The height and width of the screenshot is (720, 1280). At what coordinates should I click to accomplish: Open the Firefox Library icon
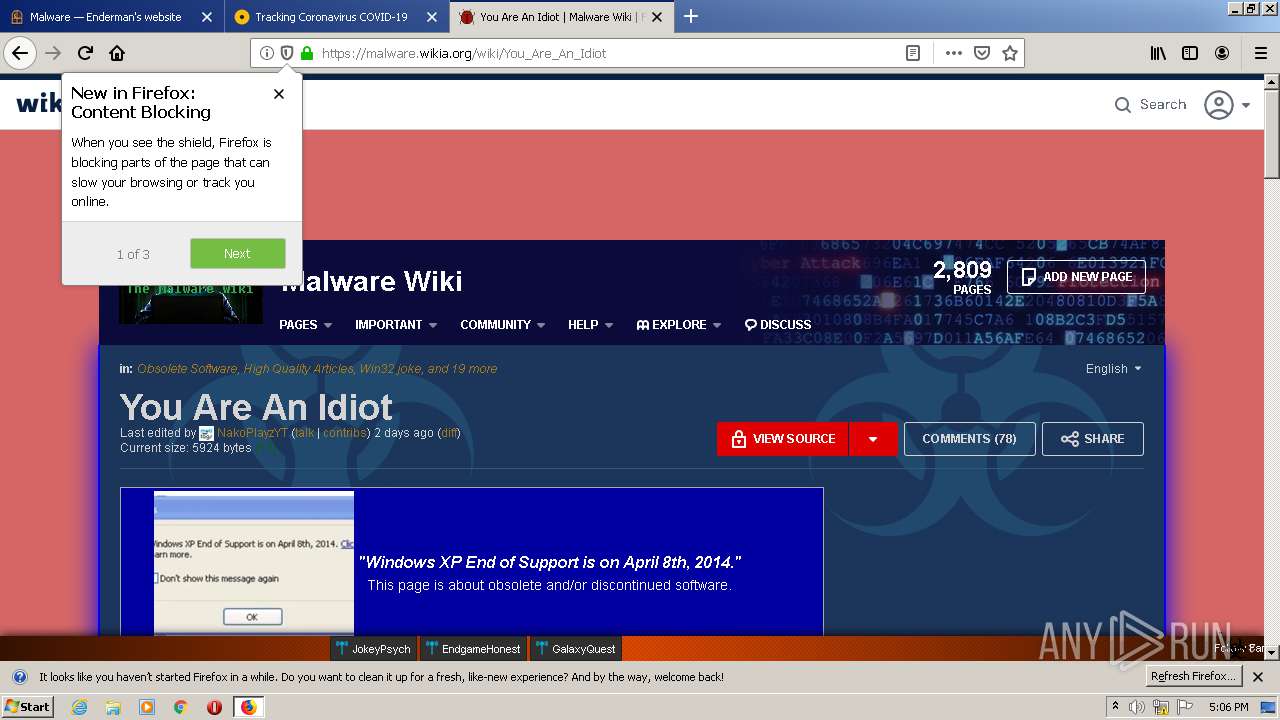(1158, 53)
